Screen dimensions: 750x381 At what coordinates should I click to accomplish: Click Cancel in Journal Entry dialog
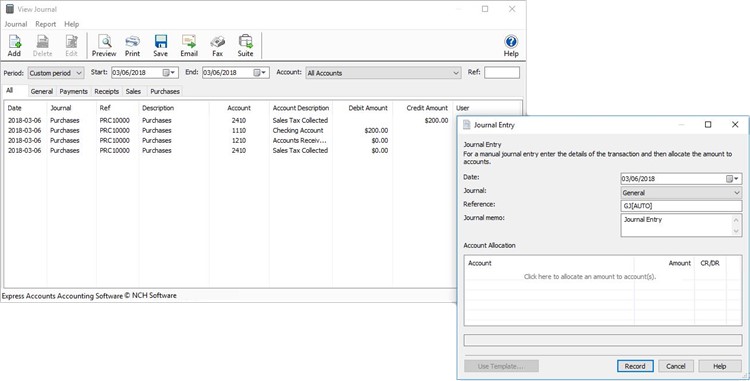(676, 366)
